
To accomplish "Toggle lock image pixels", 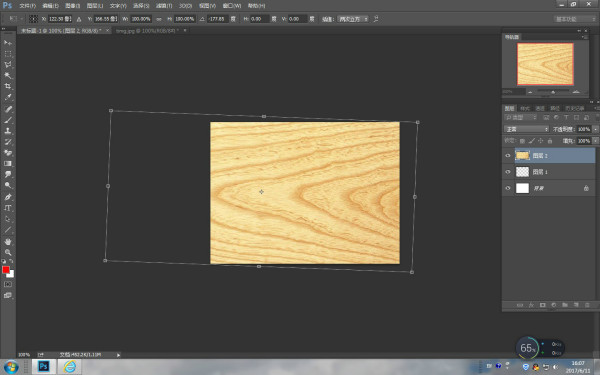I will (x=532, y=141).
